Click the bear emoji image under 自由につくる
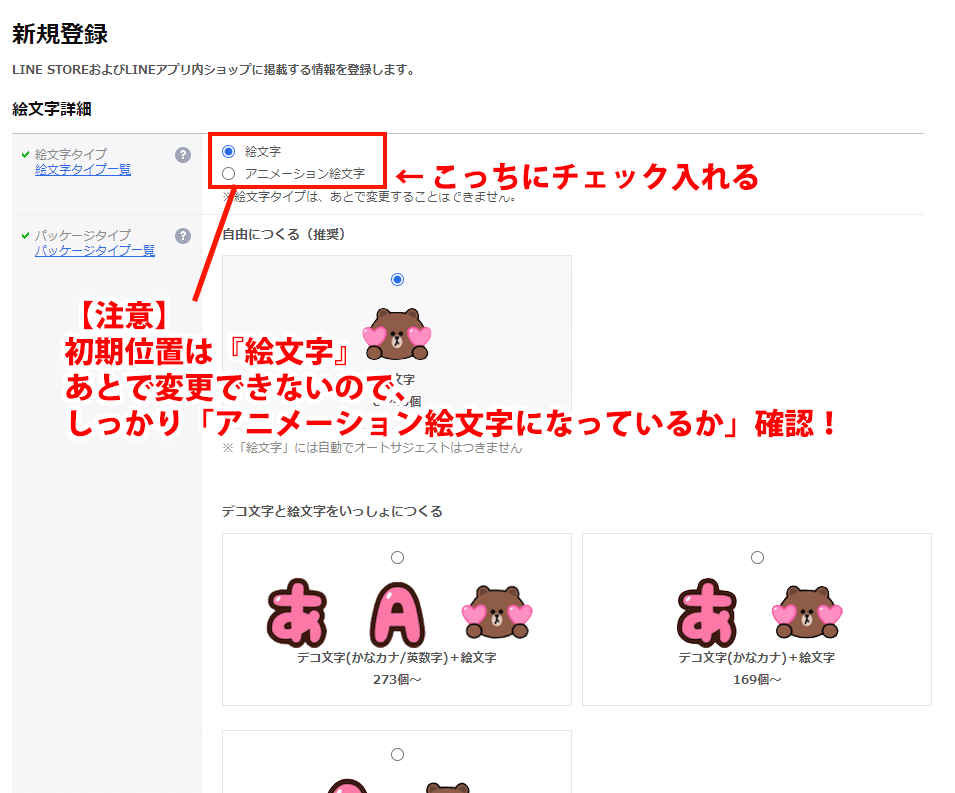 pos(397,334)
